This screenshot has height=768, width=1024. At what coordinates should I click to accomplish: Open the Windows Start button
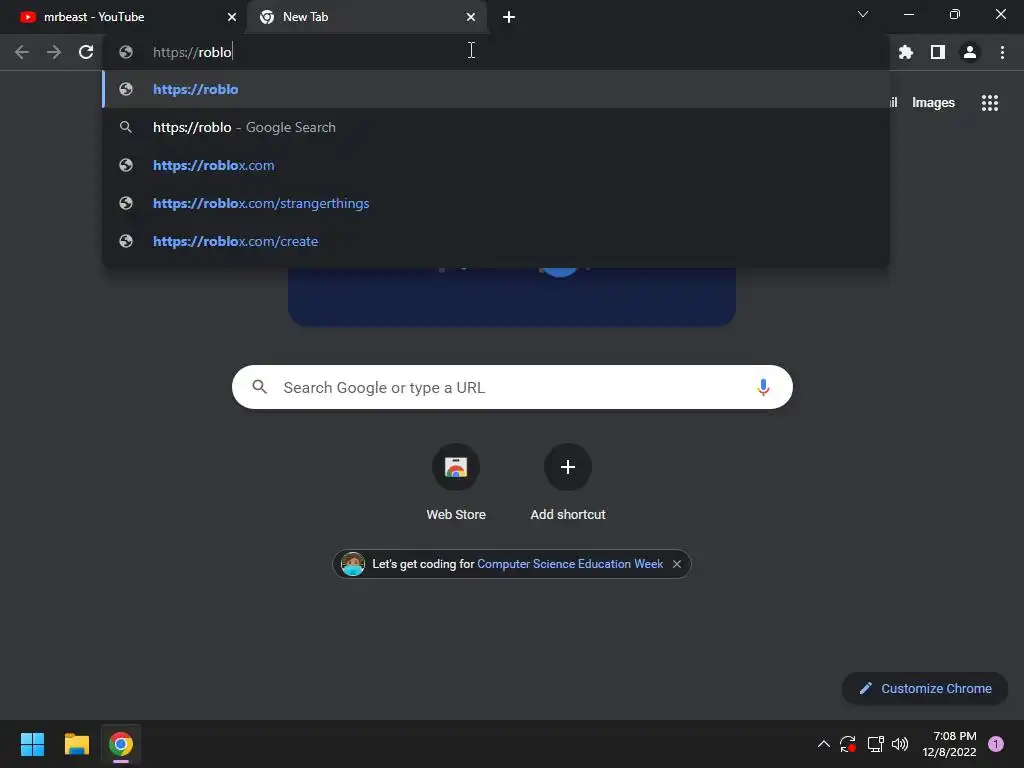(x=32, y=744)
